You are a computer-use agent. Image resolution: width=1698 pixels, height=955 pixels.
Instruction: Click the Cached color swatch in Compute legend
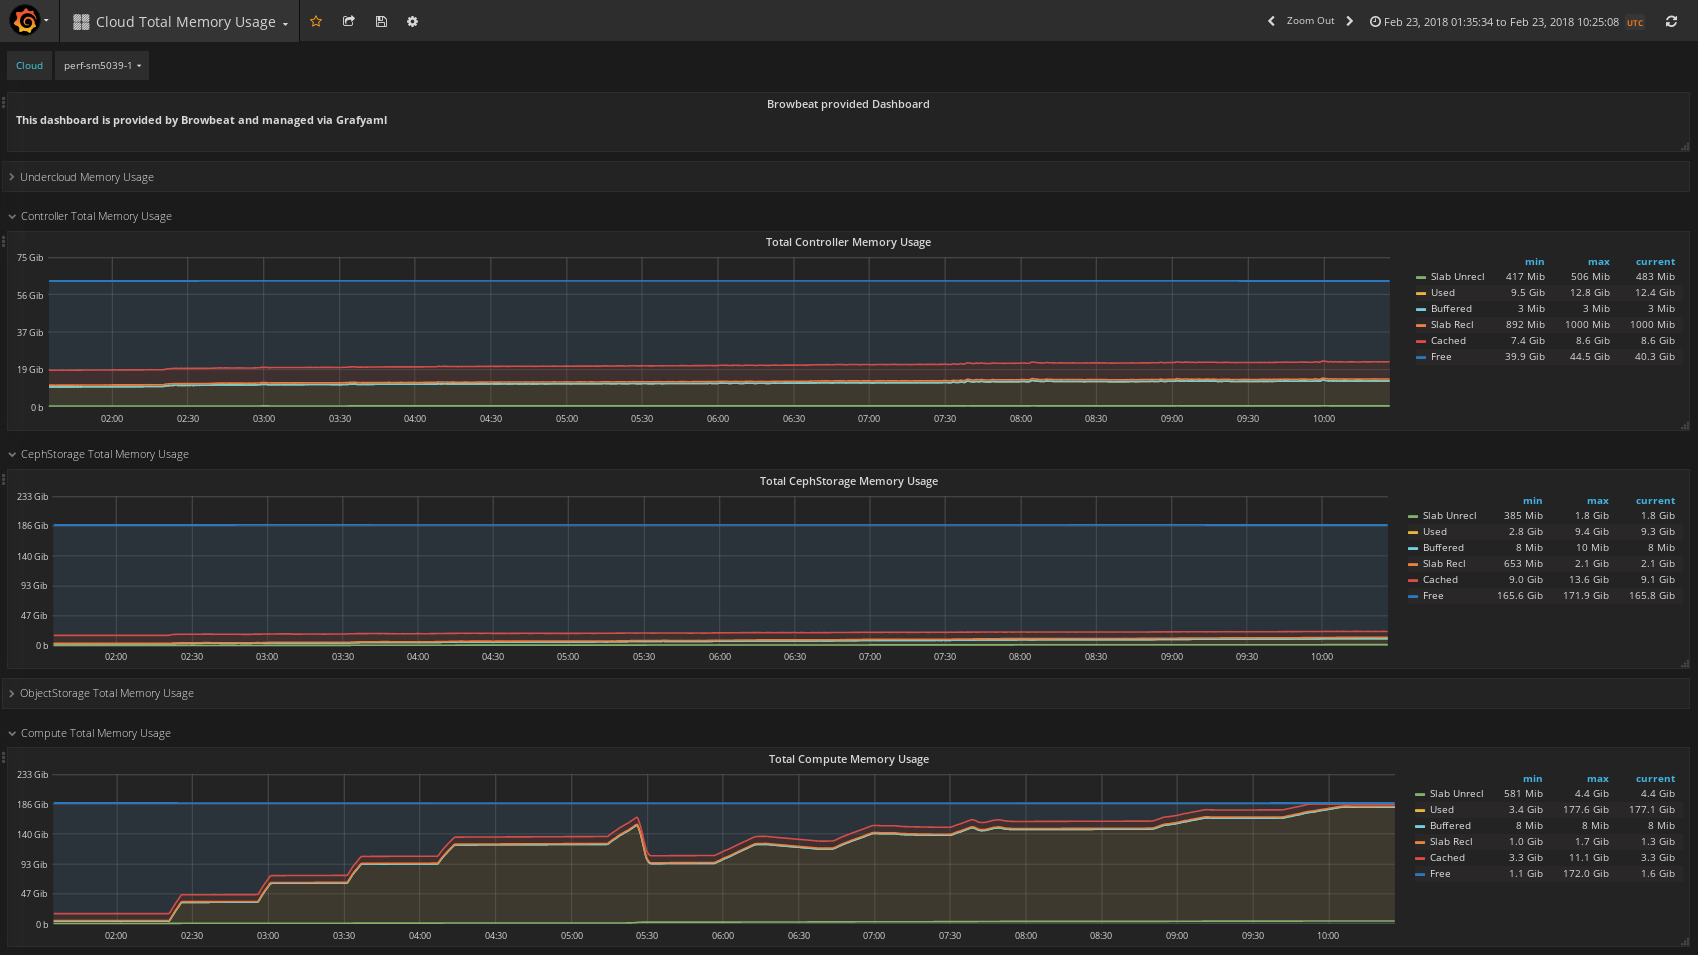(1420, 858)
